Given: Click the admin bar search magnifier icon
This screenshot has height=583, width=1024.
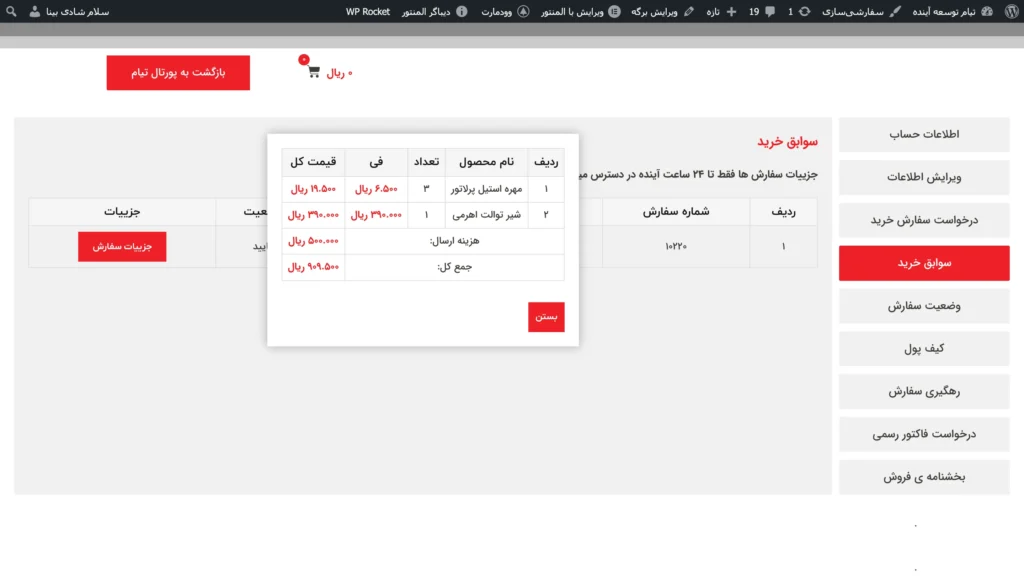Looking at the screenshot, I should [11, 11].
